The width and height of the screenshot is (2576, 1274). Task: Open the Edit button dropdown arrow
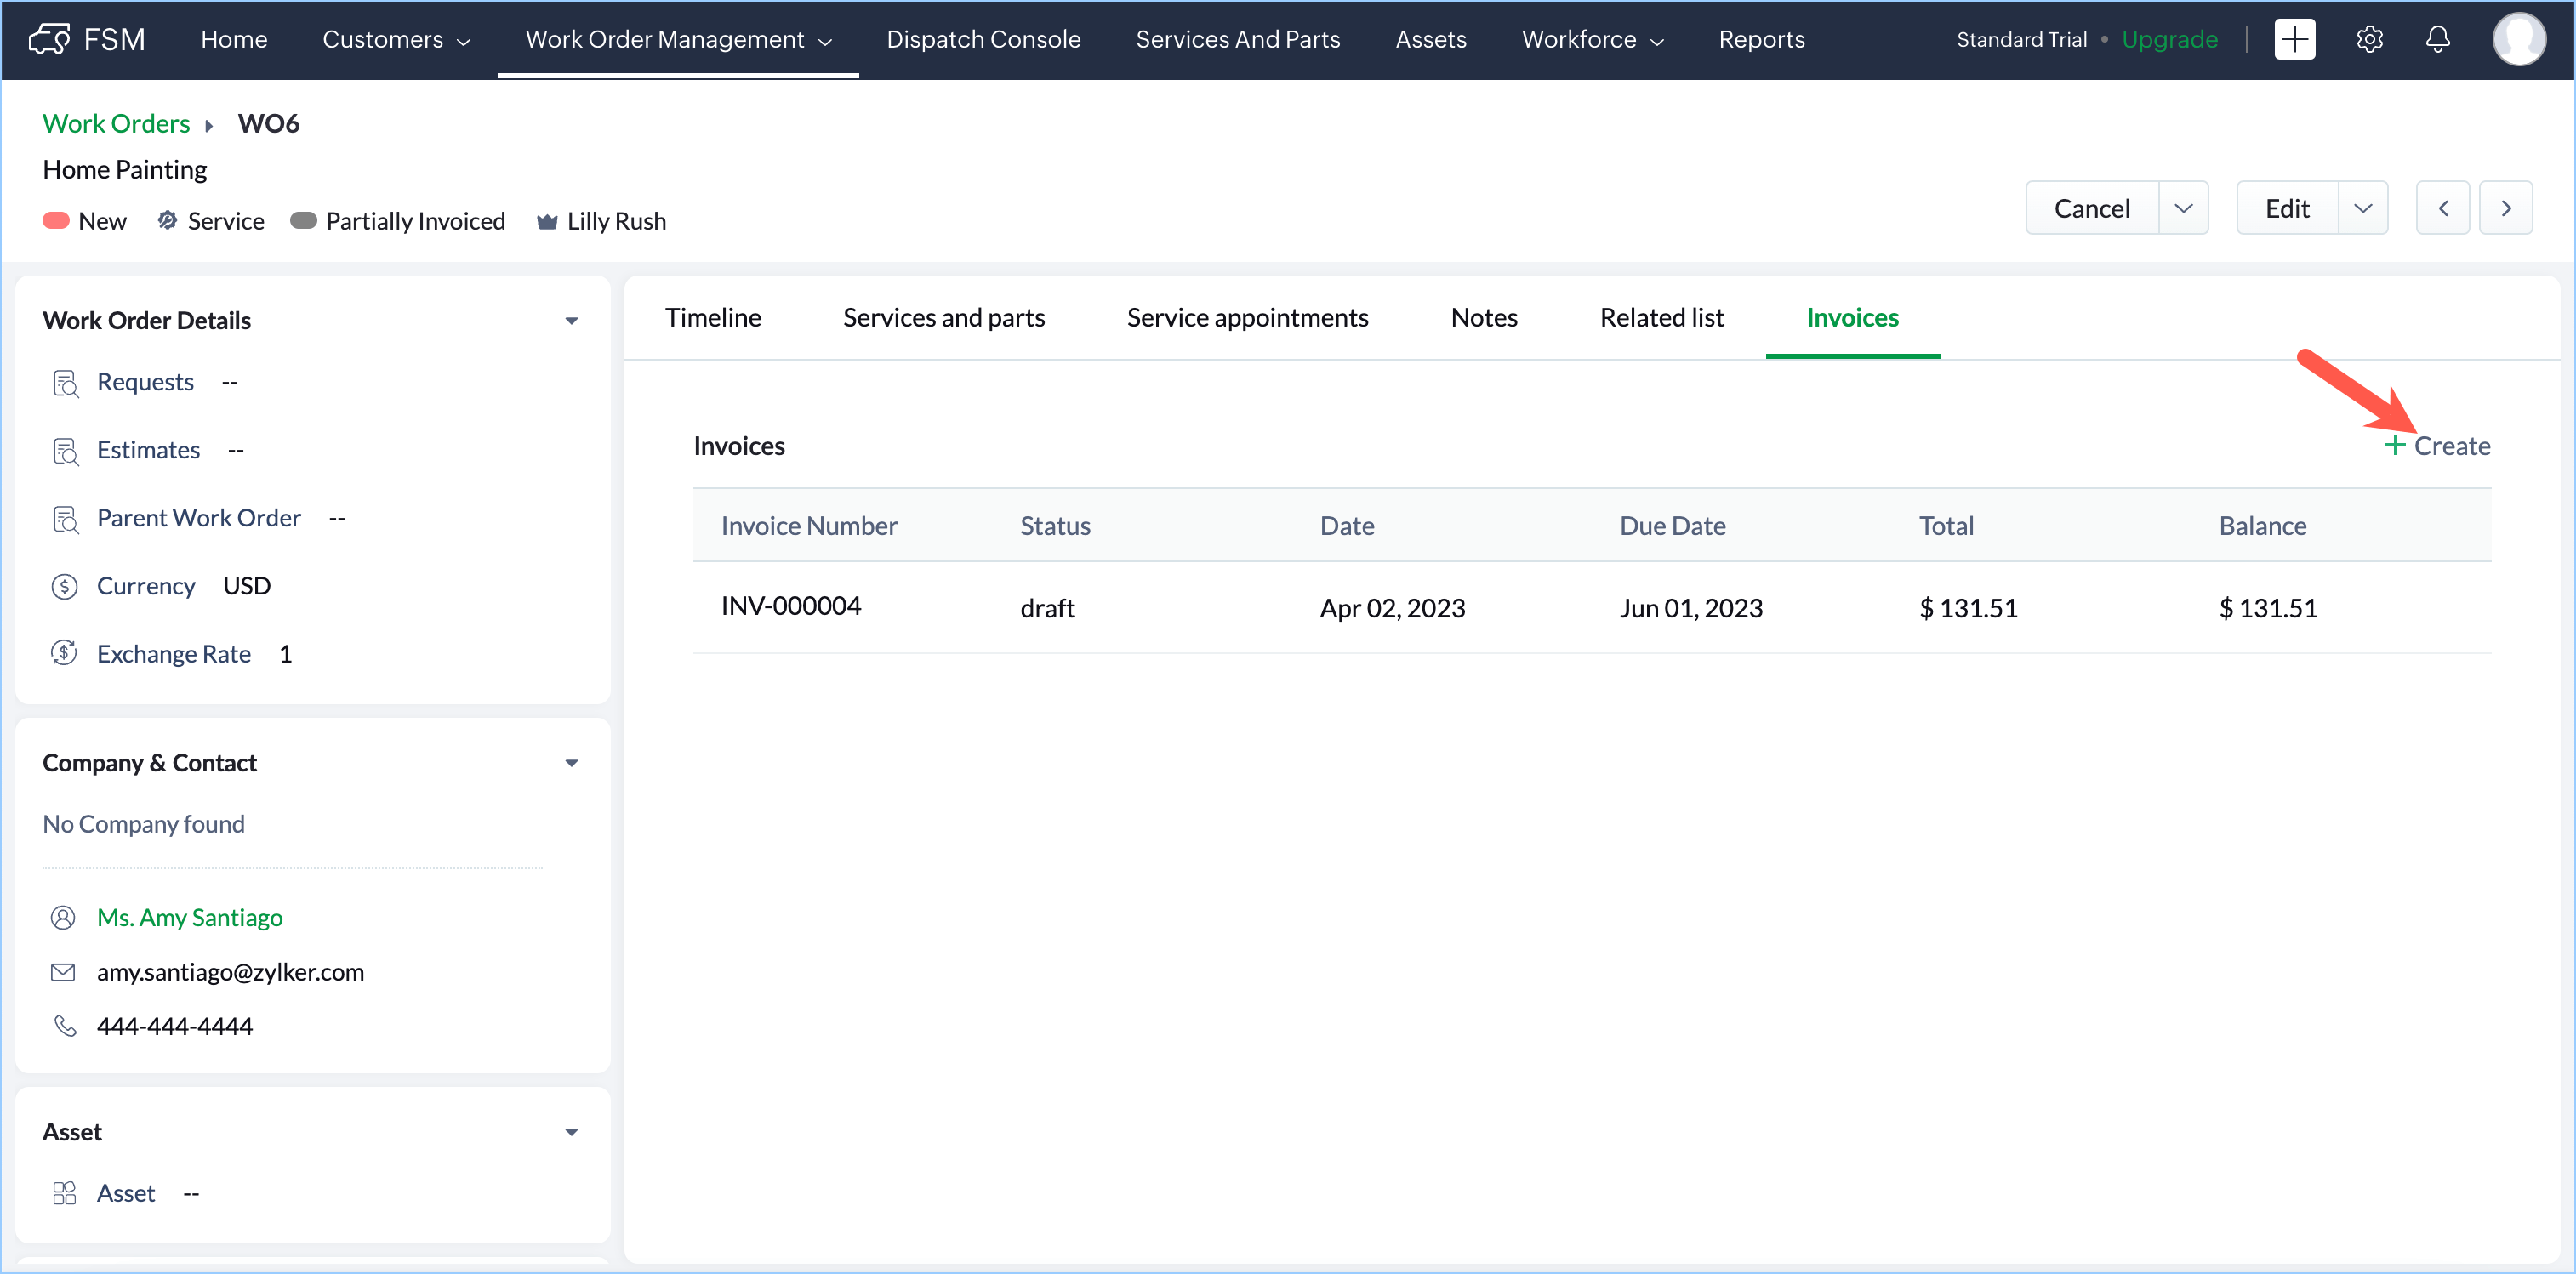(x=2363, y=208)
